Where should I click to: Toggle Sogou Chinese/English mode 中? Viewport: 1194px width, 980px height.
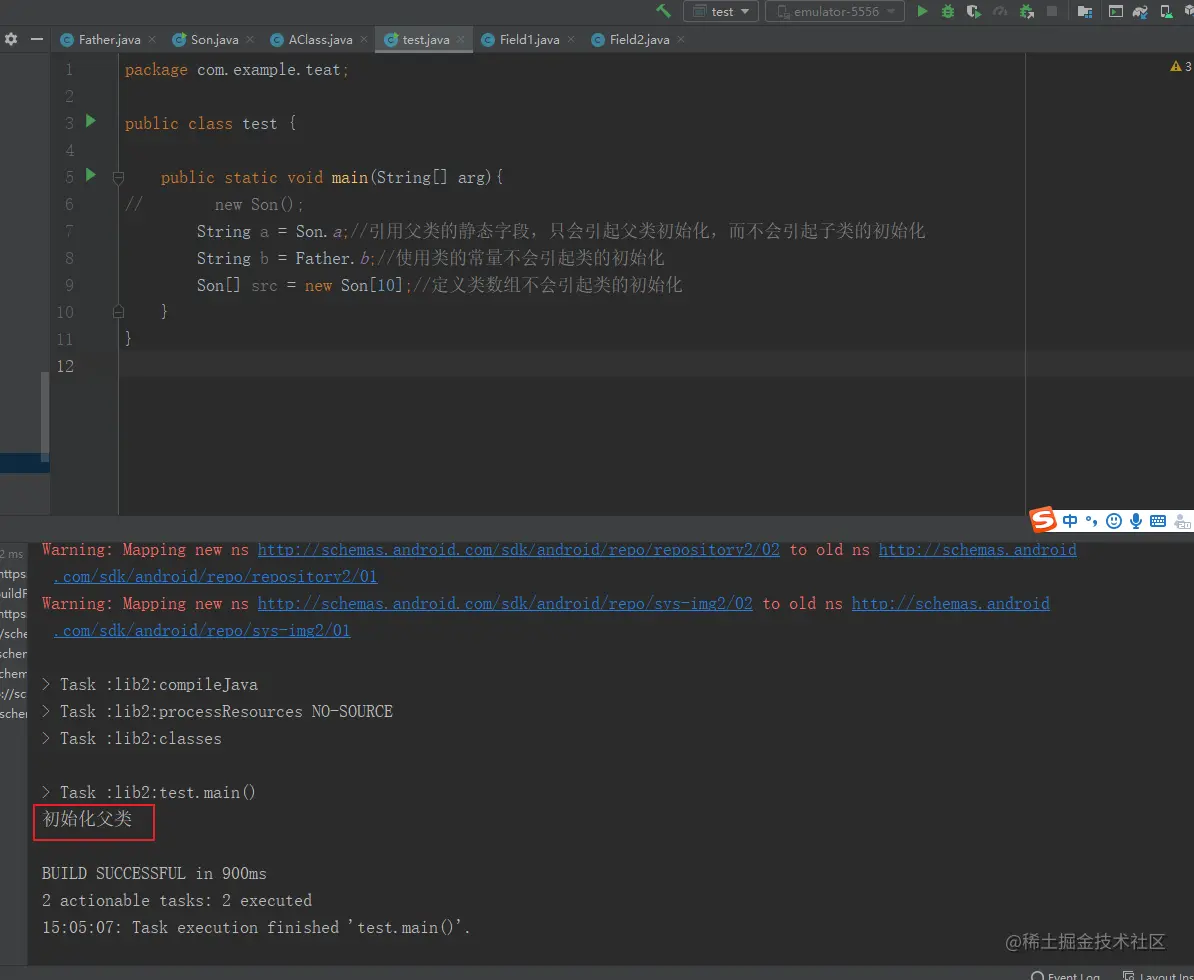click(1070, 521)
